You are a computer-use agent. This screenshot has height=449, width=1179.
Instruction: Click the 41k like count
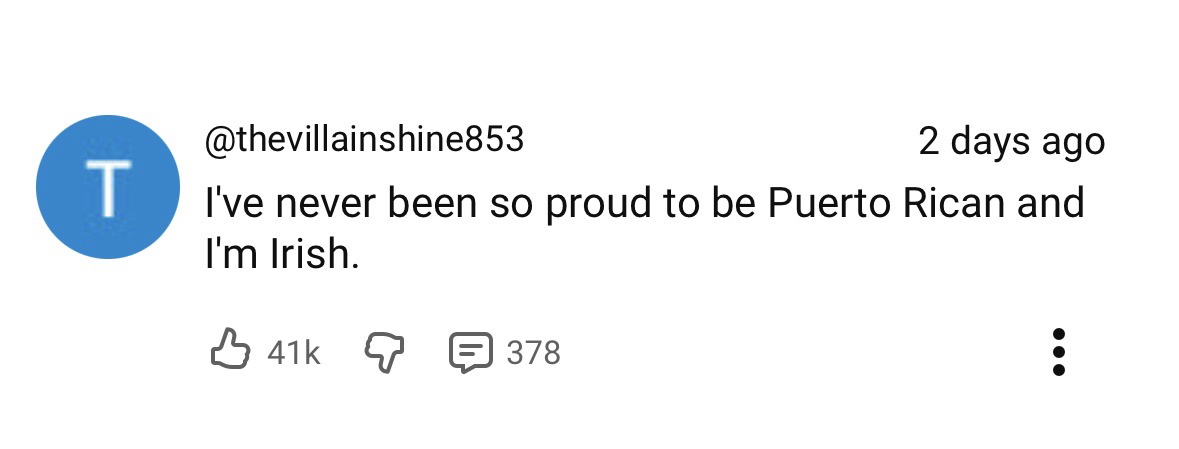[293, 352]
